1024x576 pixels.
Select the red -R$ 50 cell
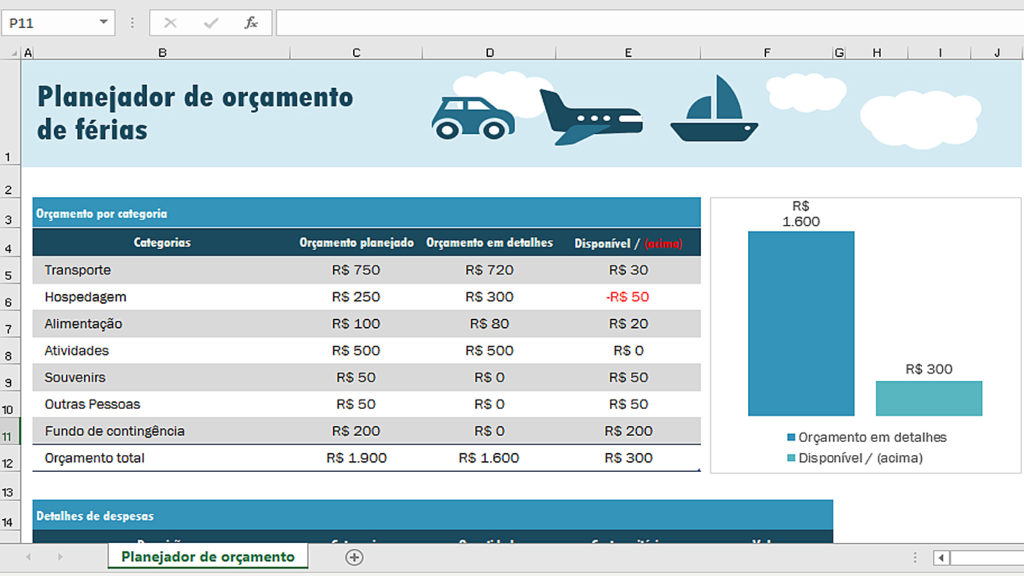point(627,297)
